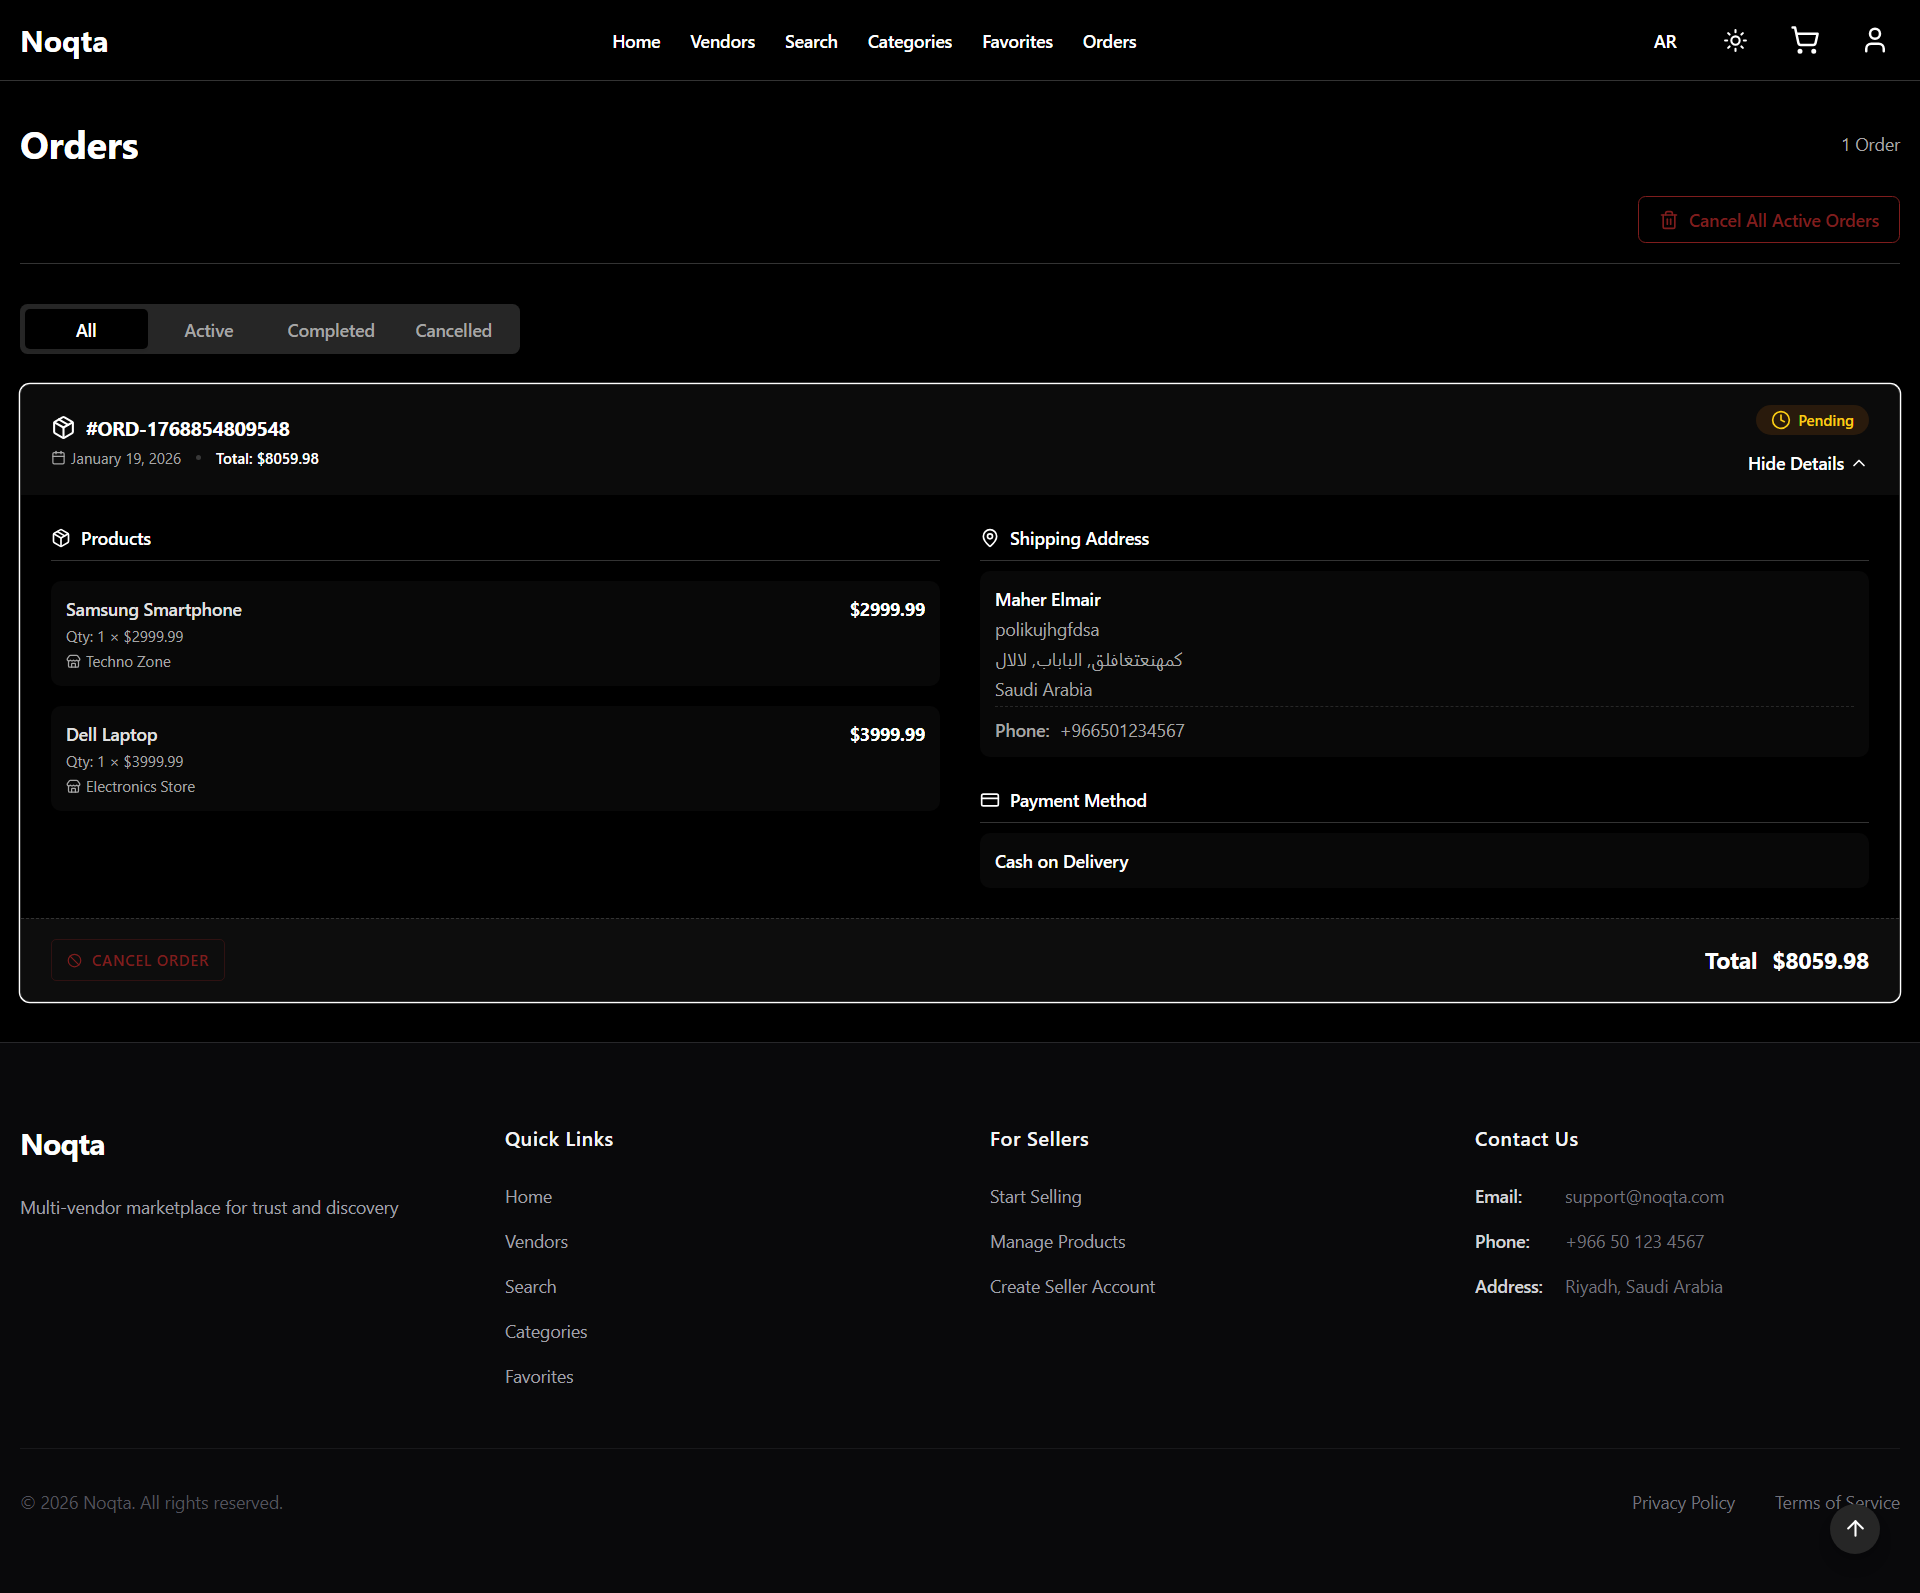Select the All orders tab
The height and width of the screenshot is (1593, 1920).
pyautogui.click(x=86, y=330)
